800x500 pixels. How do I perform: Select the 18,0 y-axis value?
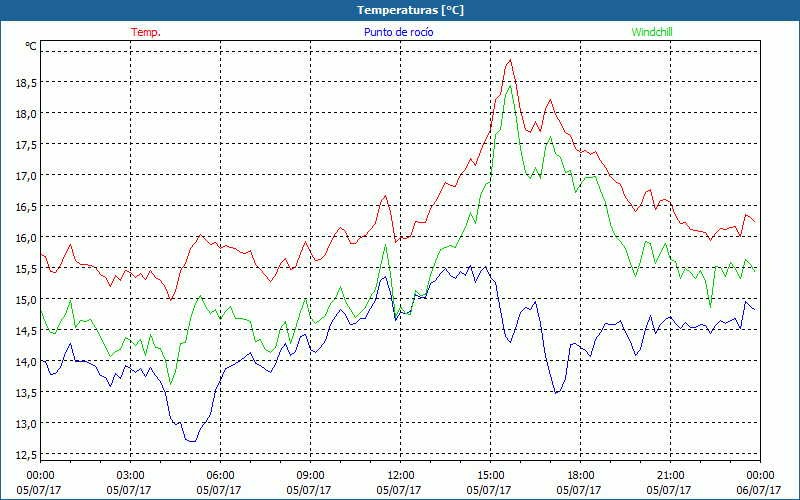[26, 113]
